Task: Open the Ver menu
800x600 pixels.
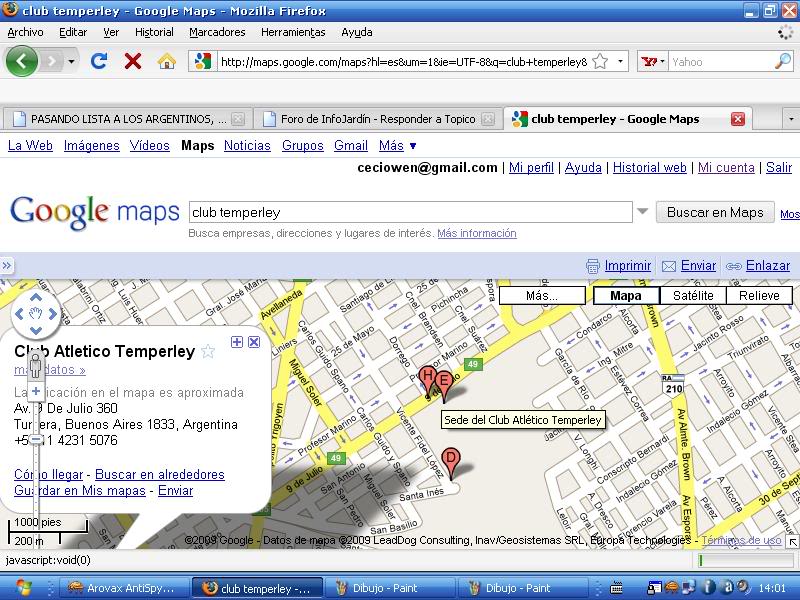Action: [x=111, y=32]
